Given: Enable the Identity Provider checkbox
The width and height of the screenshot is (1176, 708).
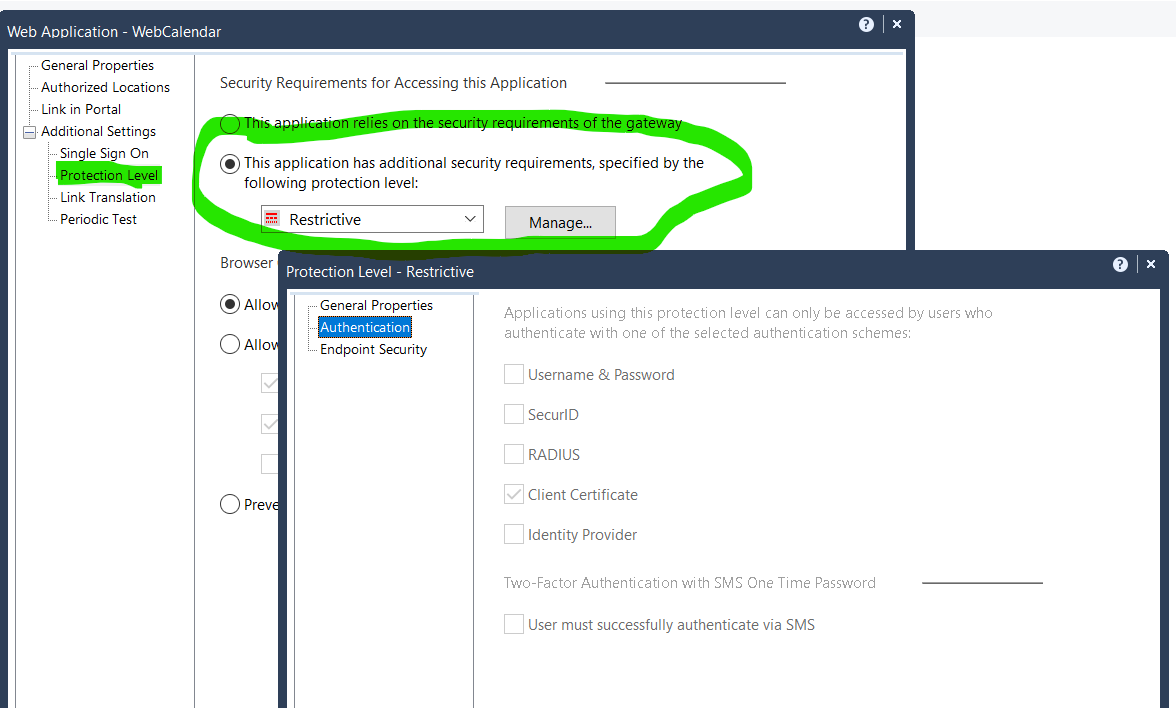Looking at the screenshot, I should point(514,535).
